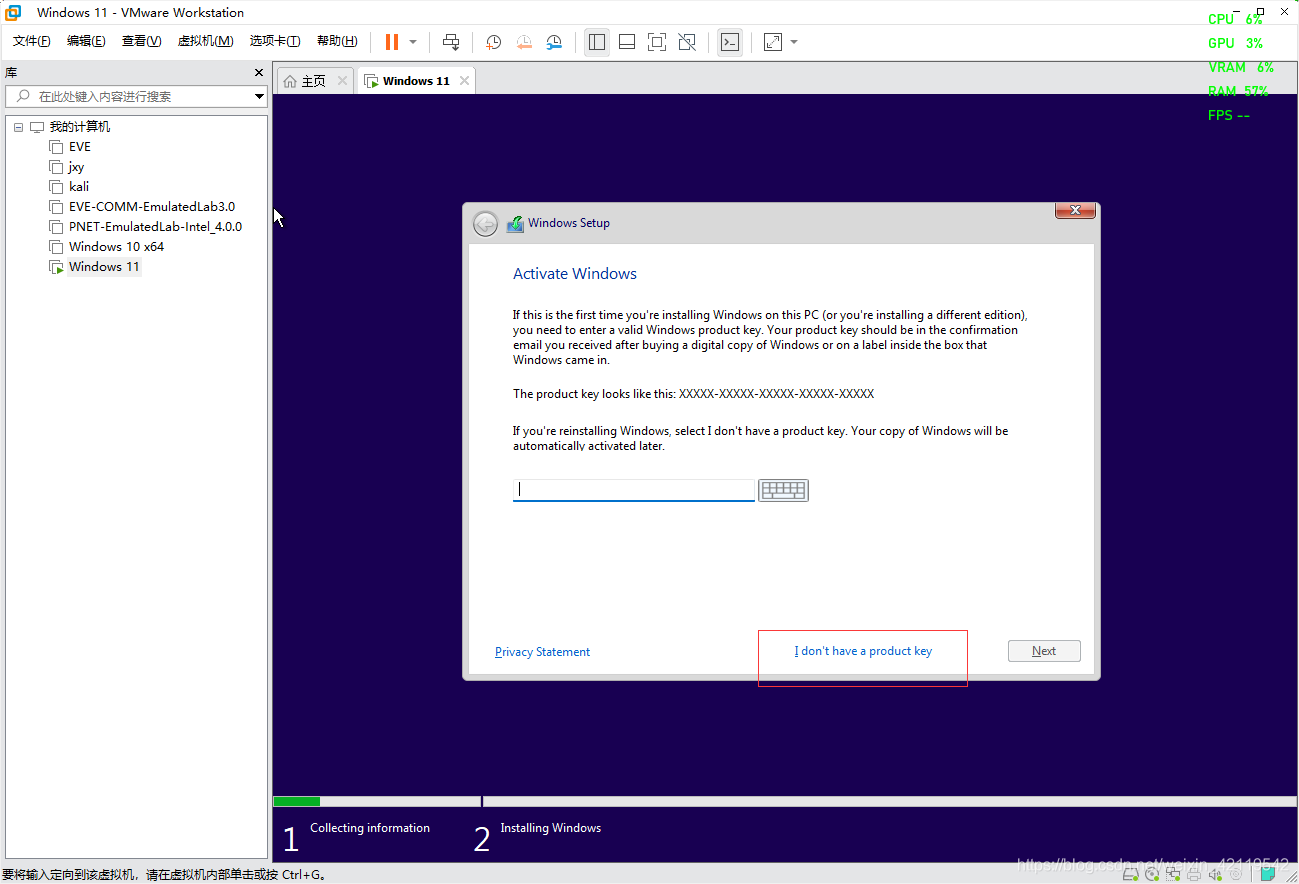The height and width of the screenshot is (884, 1299).
Task: Click the network adapter status icon
Action: 1173,874
